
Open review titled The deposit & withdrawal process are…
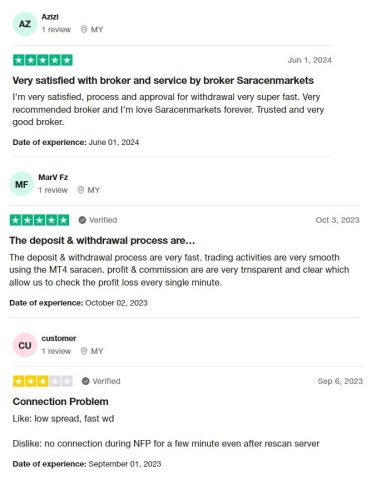click(102, 240)
